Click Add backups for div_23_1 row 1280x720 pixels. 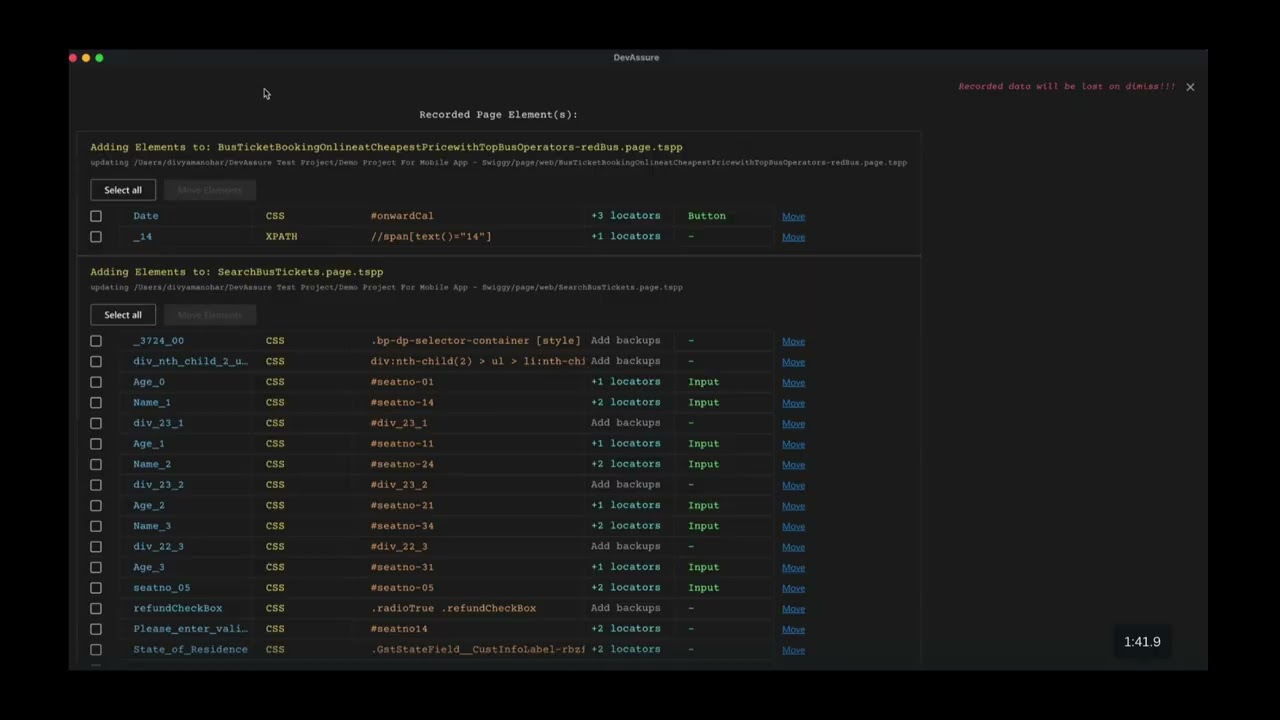tap(625, 422)
